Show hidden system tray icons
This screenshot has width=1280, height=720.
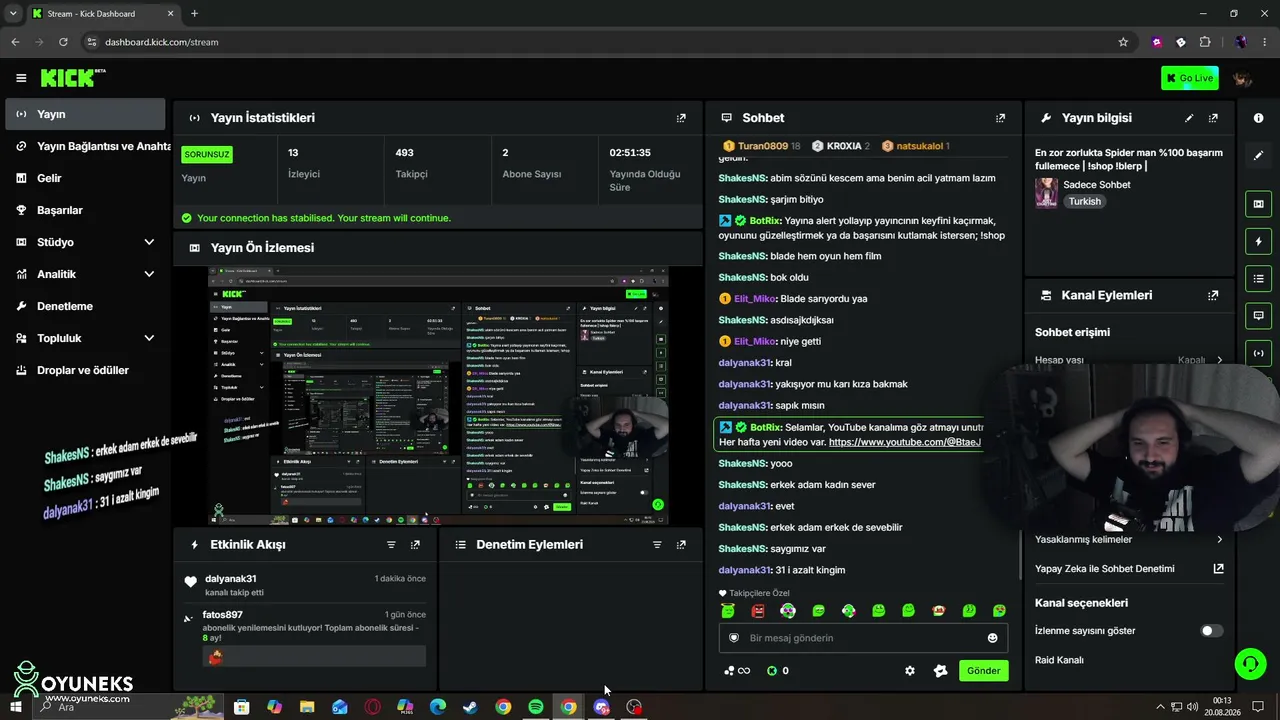coord(1158,707)
